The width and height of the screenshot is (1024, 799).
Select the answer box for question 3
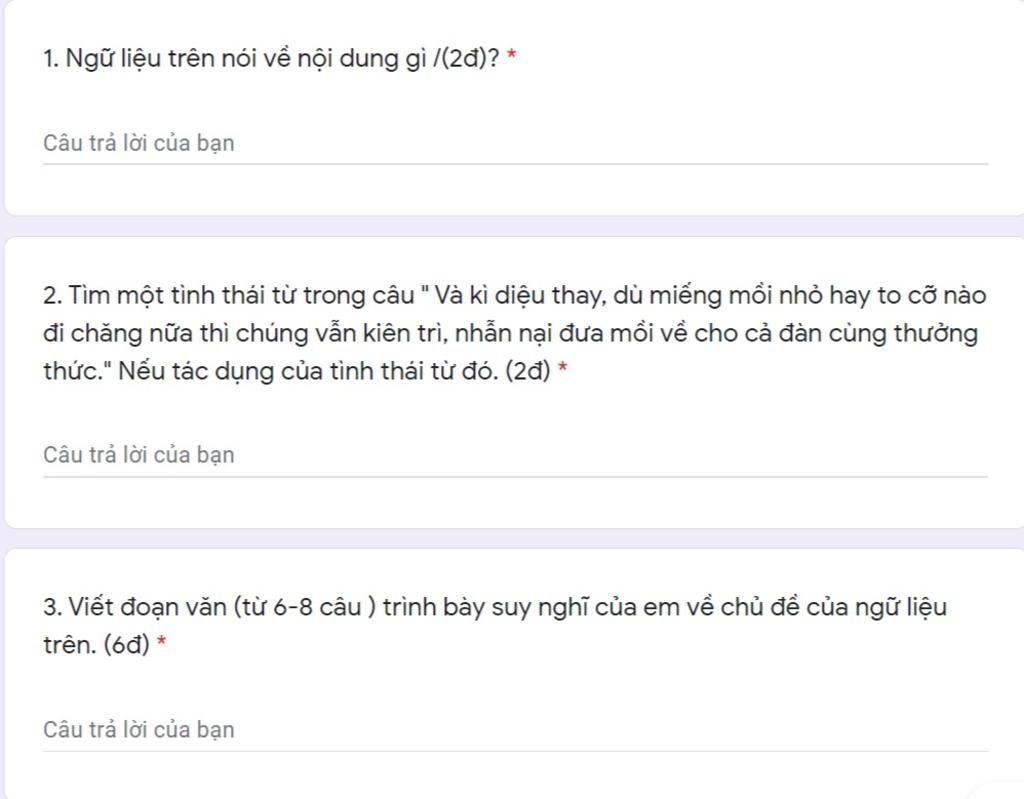(x=515, y=730)
